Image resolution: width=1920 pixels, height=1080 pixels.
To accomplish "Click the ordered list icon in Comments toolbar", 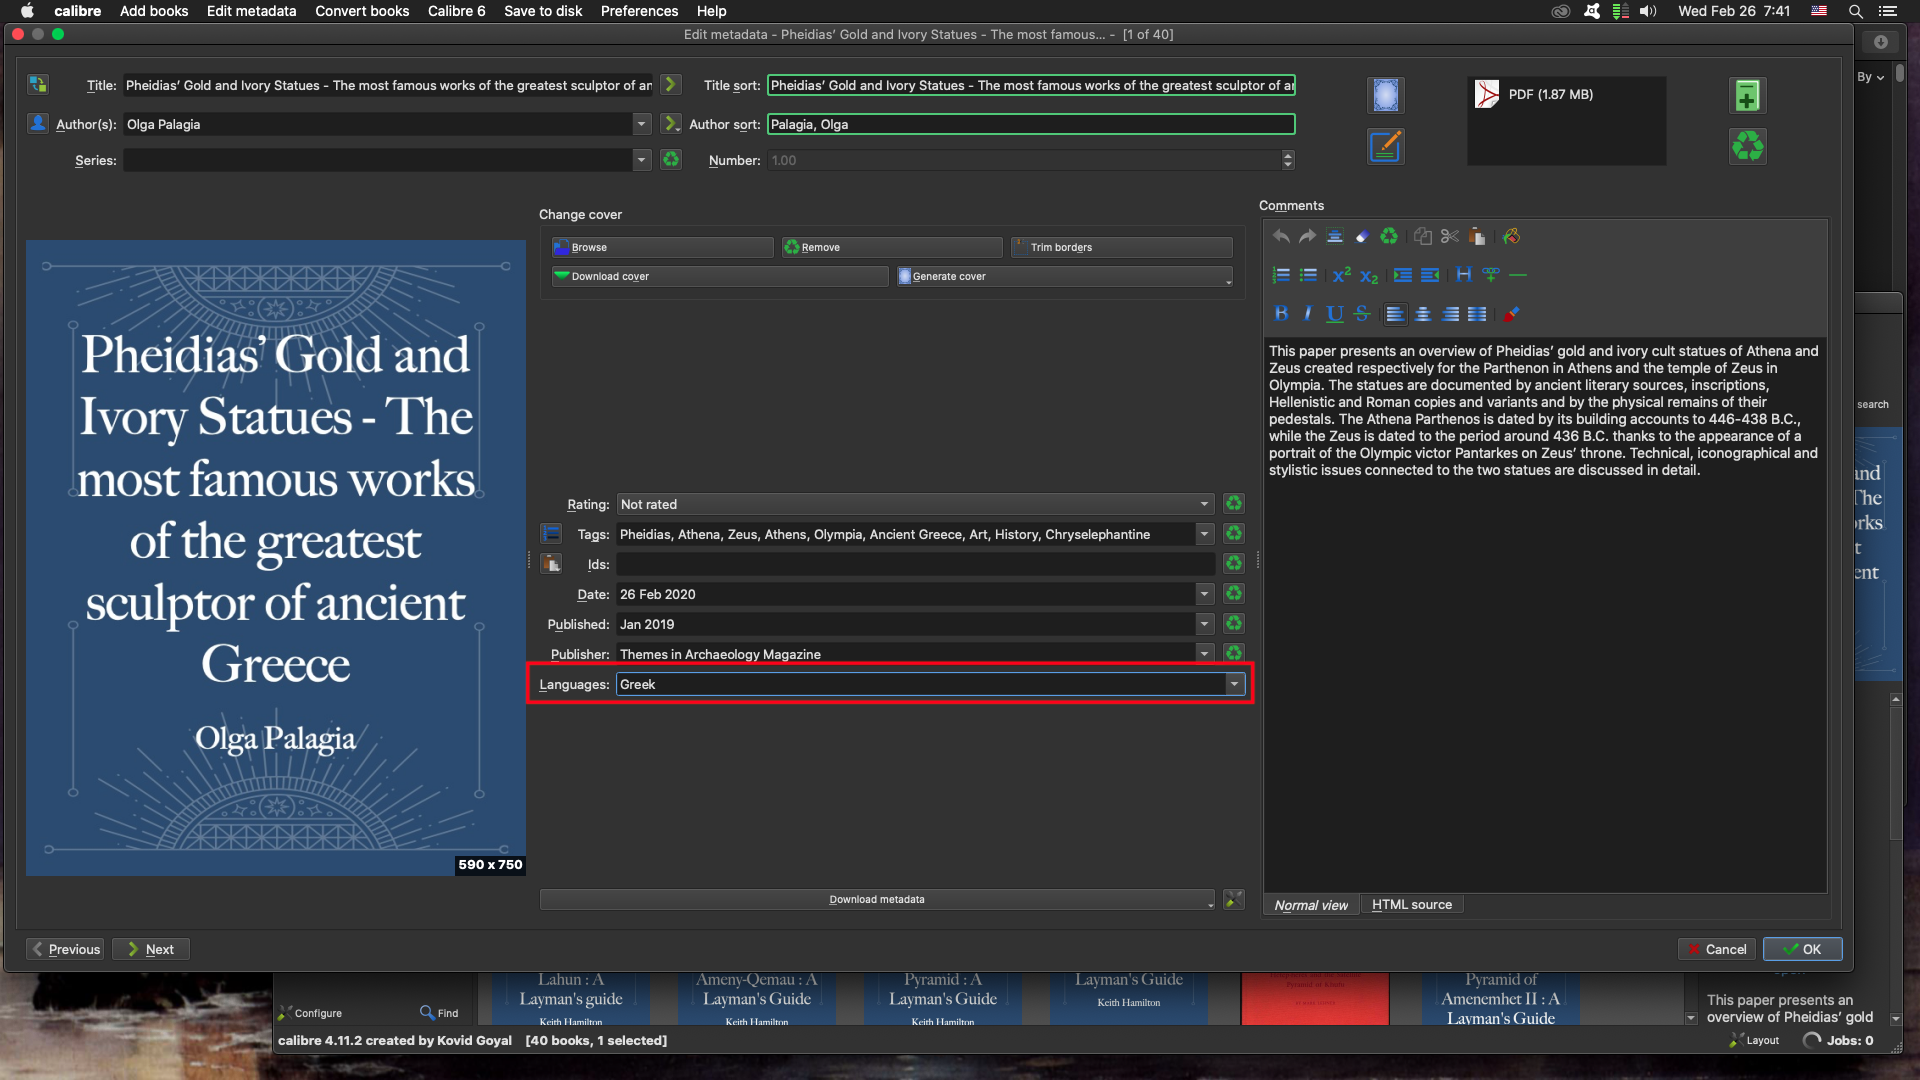I will point(1280,275).
